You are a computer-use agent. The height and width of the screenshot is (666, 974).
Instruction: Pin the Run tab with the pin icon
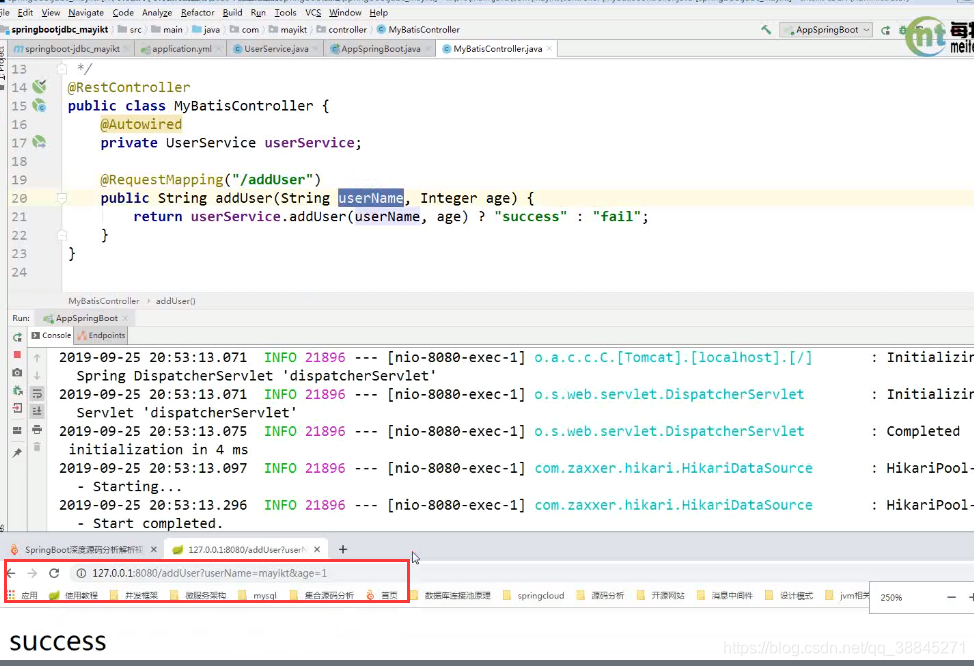[x=17, y=453]
